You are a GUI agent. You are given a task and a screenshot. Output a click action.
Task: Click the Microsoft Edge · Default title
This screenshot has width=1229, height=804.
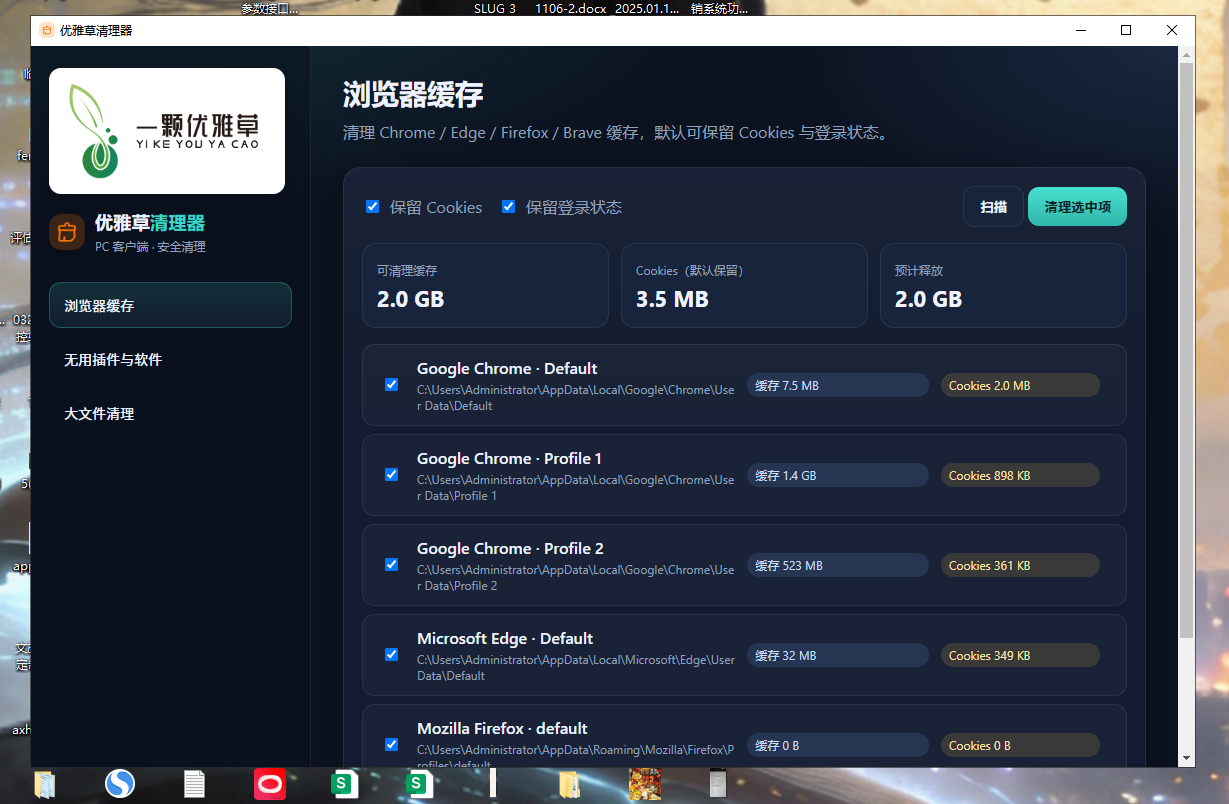tap(505, 639)
